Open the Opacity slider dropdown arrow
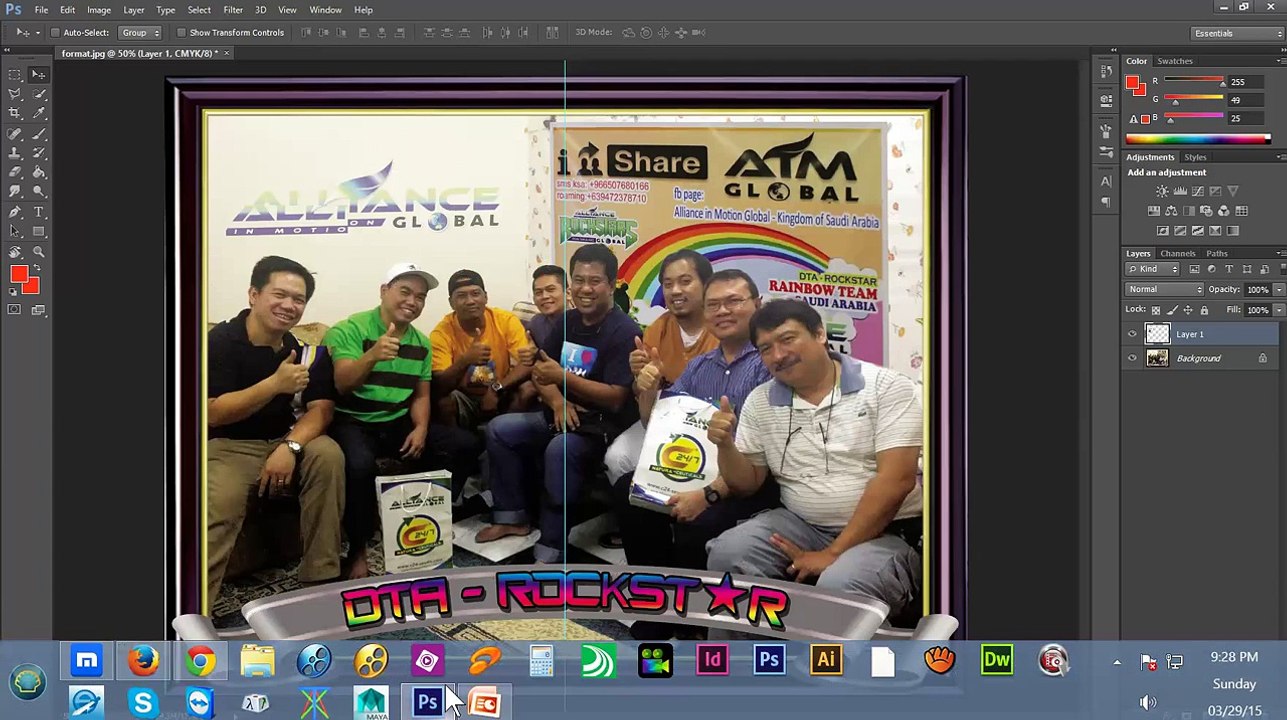 1279,290
